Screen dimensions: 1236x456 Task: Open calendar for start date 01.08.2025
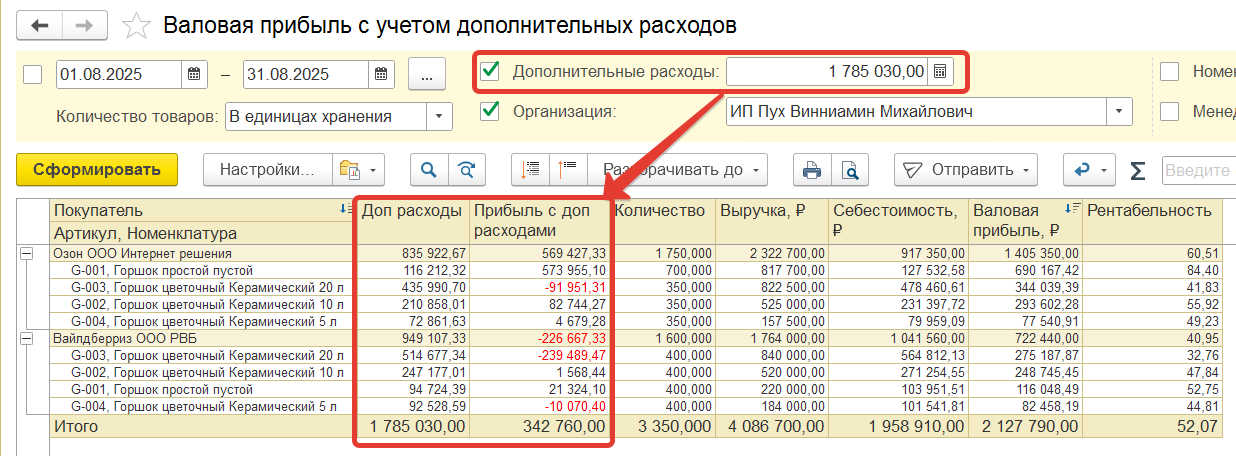coord(194,74)
